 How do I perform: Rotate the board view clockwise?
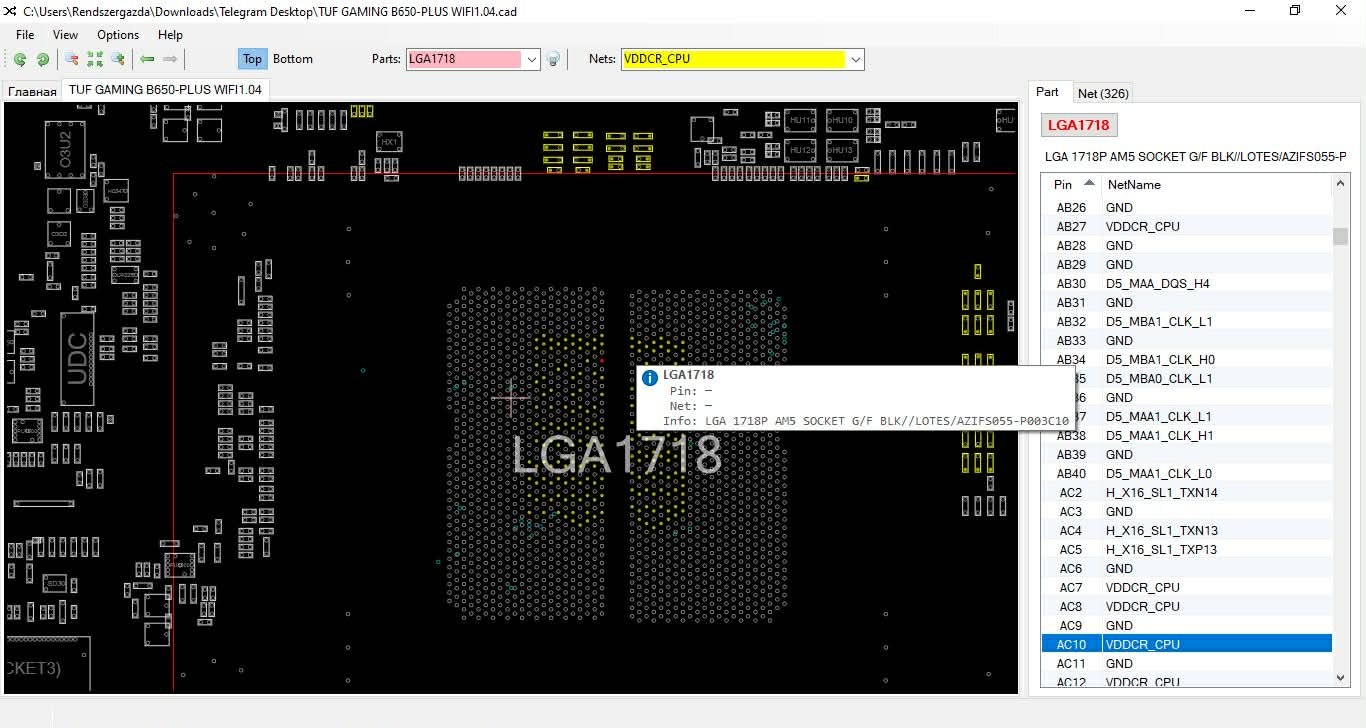click(43, 59)
